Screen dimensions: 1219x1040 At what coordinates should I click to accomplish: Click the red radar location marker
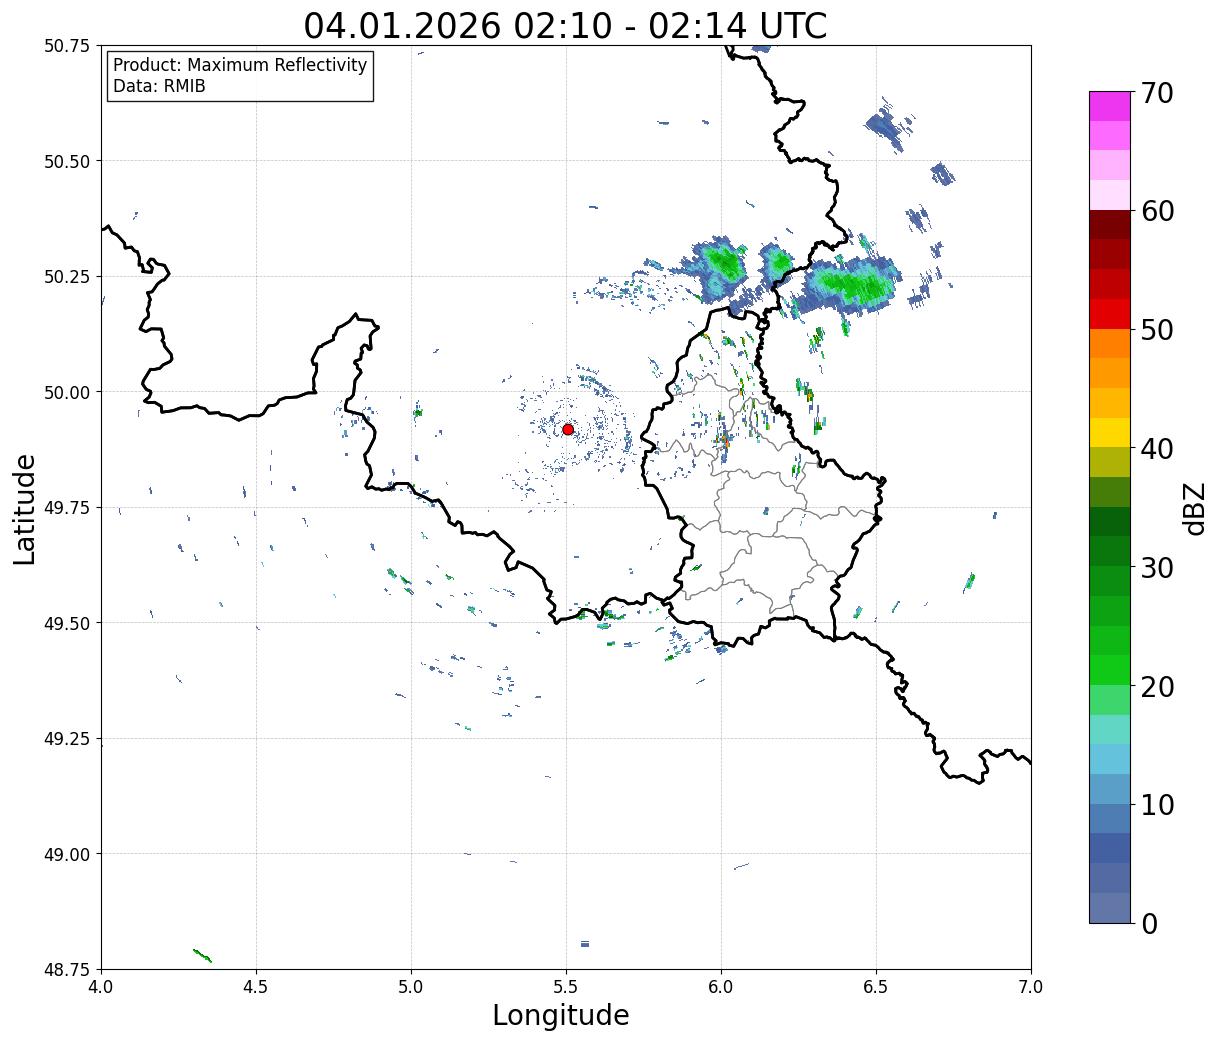(x=568, y=429)
